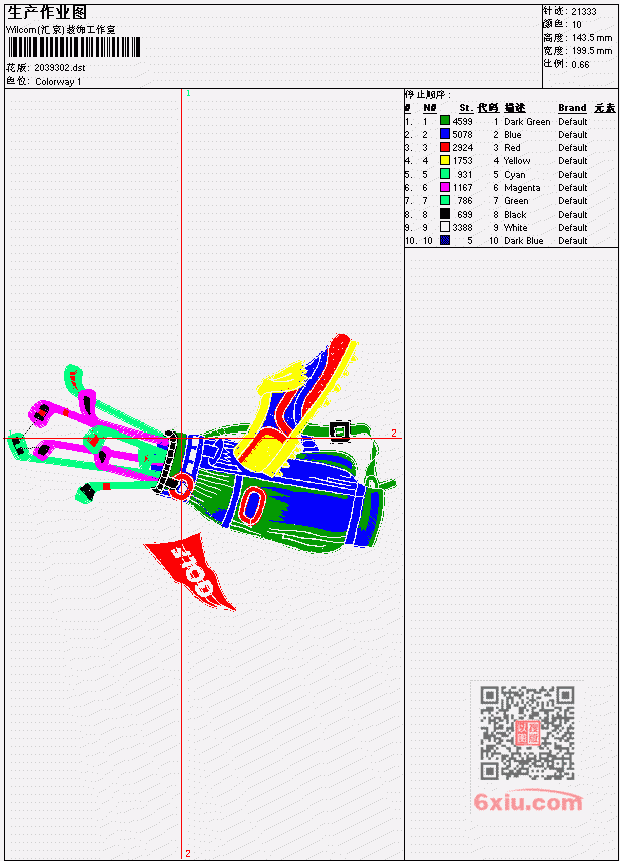Viewport: 620px width, 861px height.
Task: Select the 'Magenta' description text
Action: pos(522,188)
